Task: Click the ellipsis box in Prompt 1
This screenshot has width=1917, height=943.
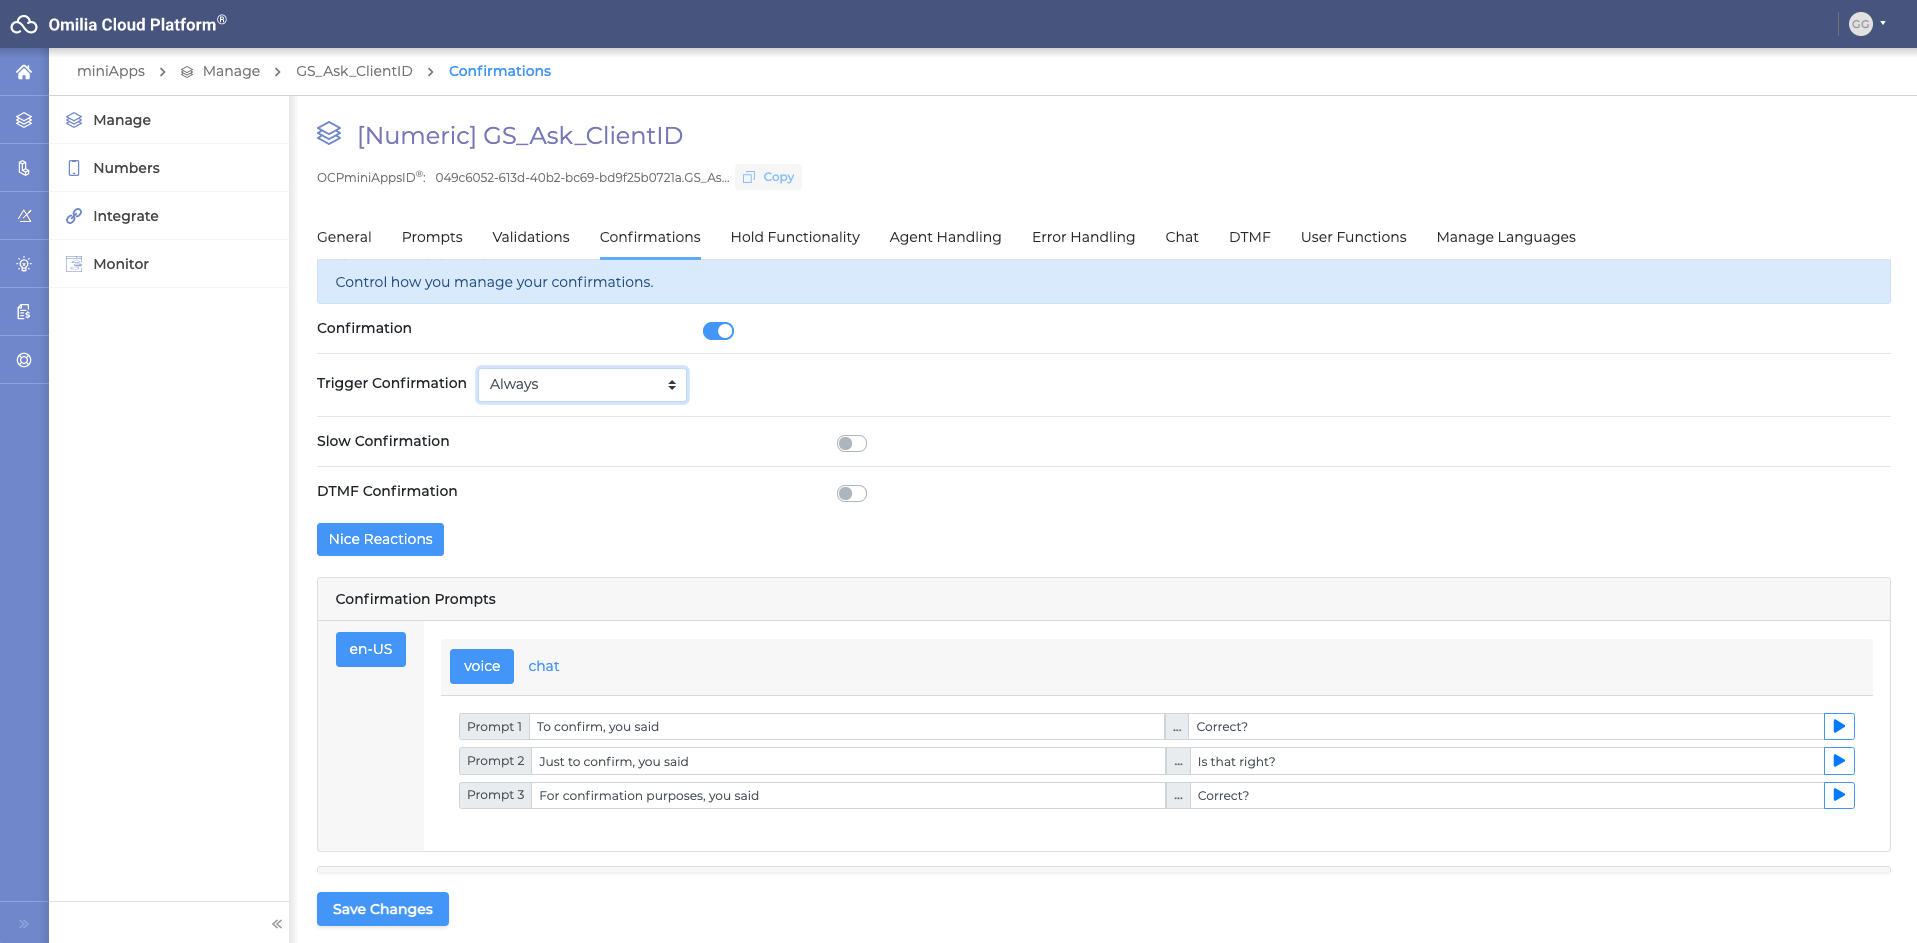Action: [x=1177, y=727]
